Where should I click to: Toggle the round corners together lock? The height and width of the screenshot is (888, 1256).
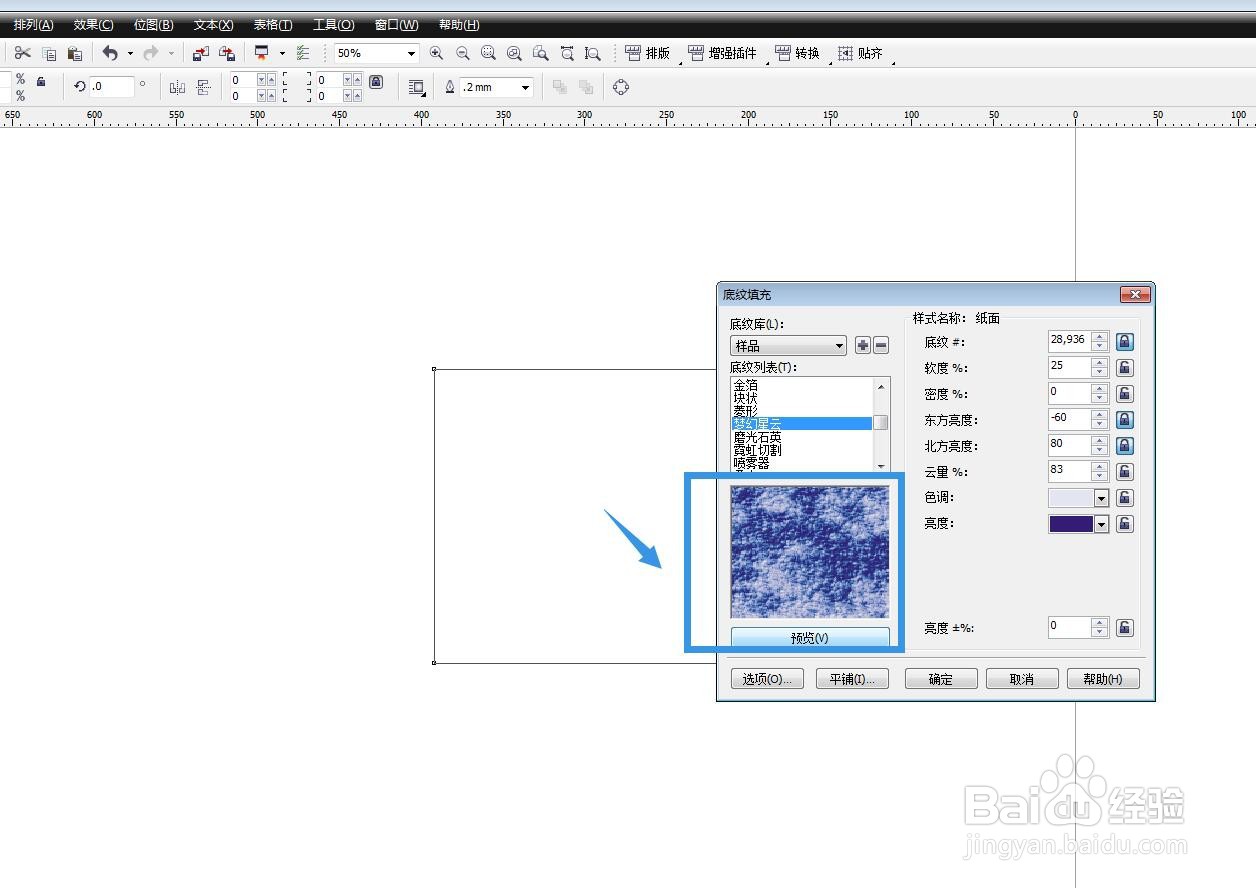click(376, 82)
